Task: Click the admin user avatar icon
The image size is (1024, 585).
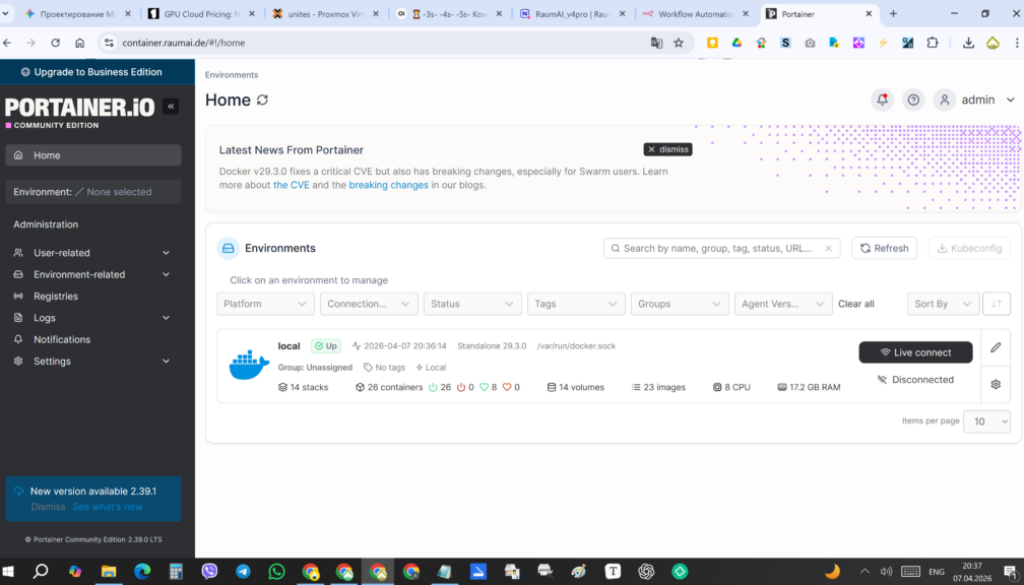Action: 944,100
